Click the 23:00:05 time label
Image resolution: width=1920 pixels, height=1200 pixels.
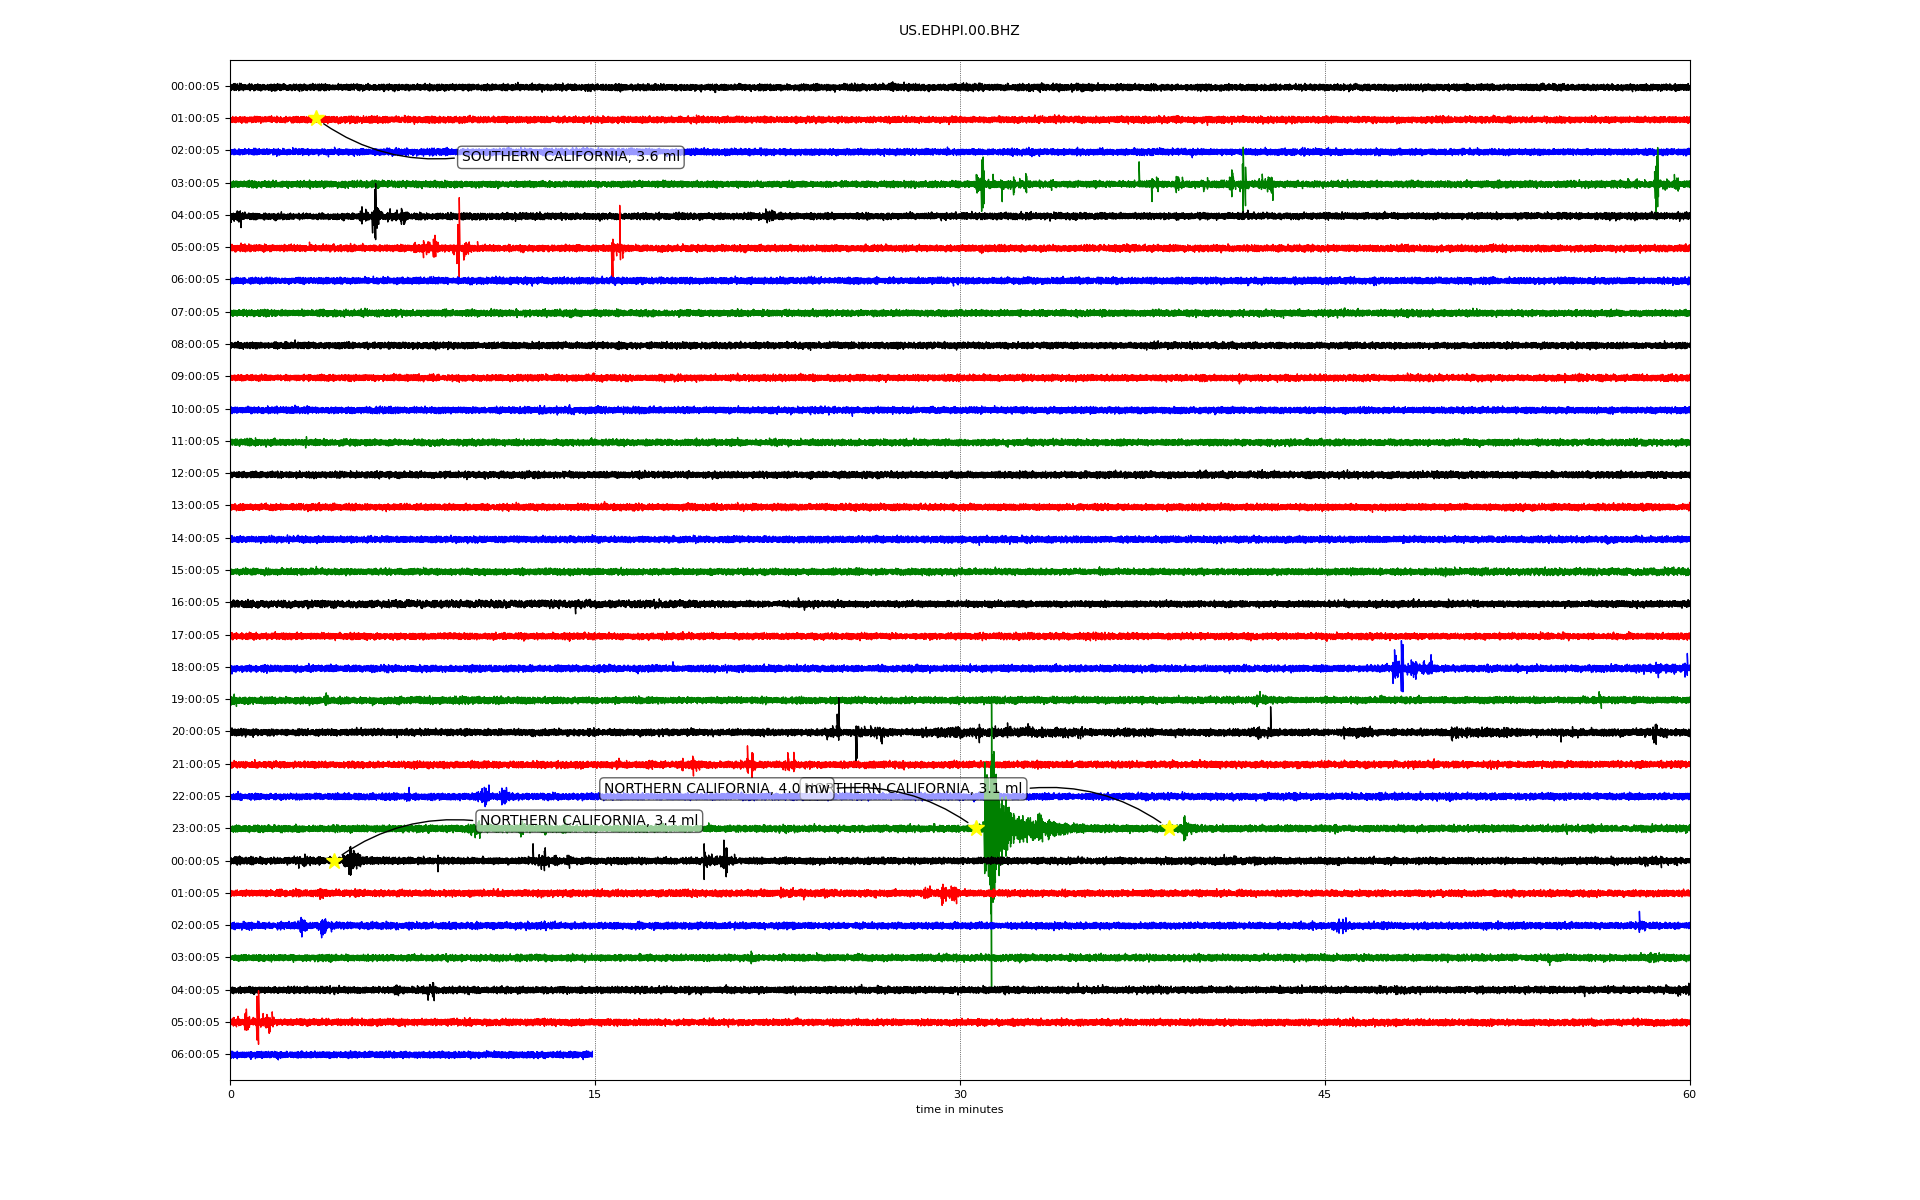point(195,829)
